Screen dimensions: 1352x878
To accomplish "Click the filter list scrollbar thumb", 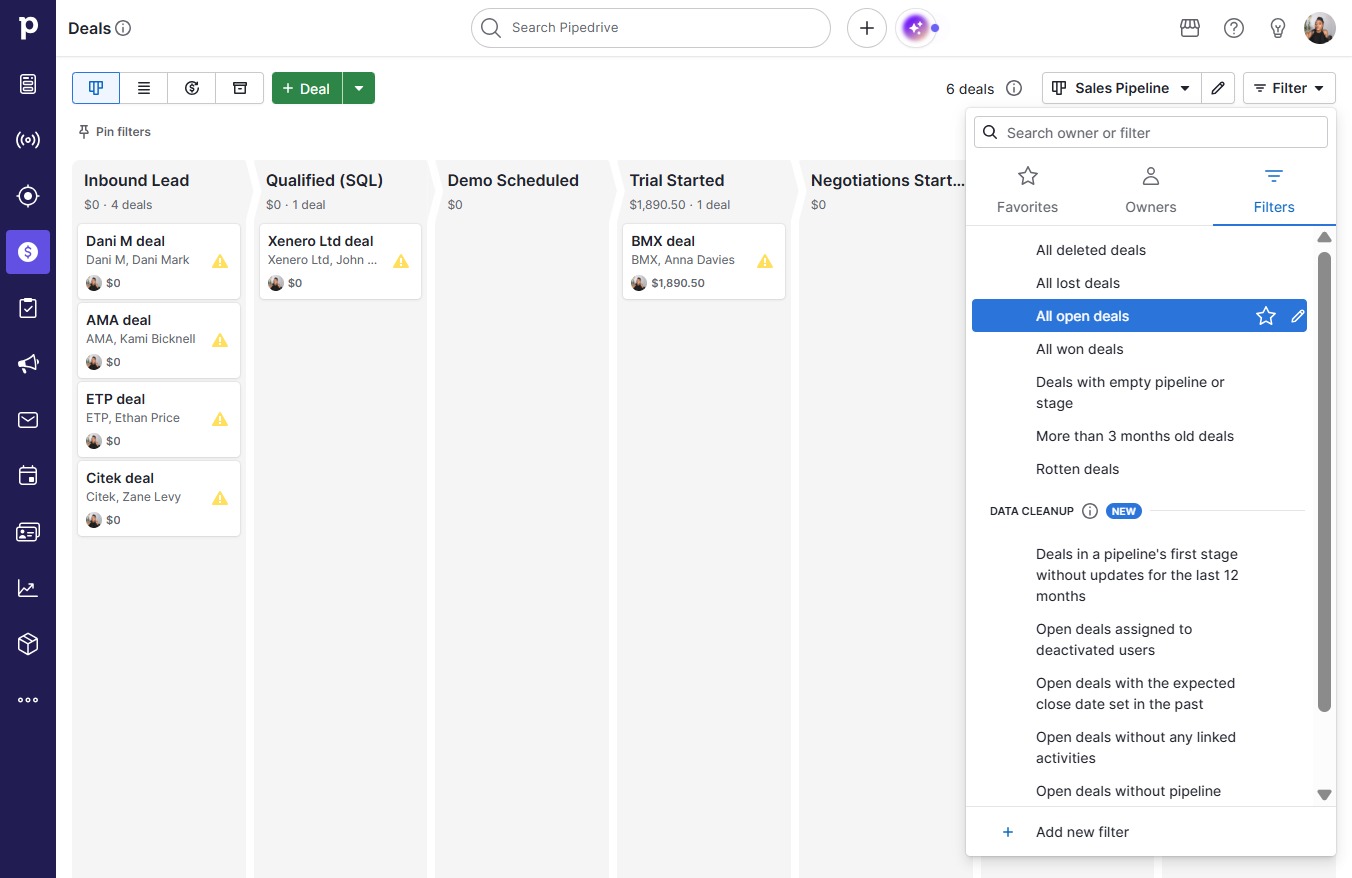I will pyautogui.click(x=1324, y=482).
